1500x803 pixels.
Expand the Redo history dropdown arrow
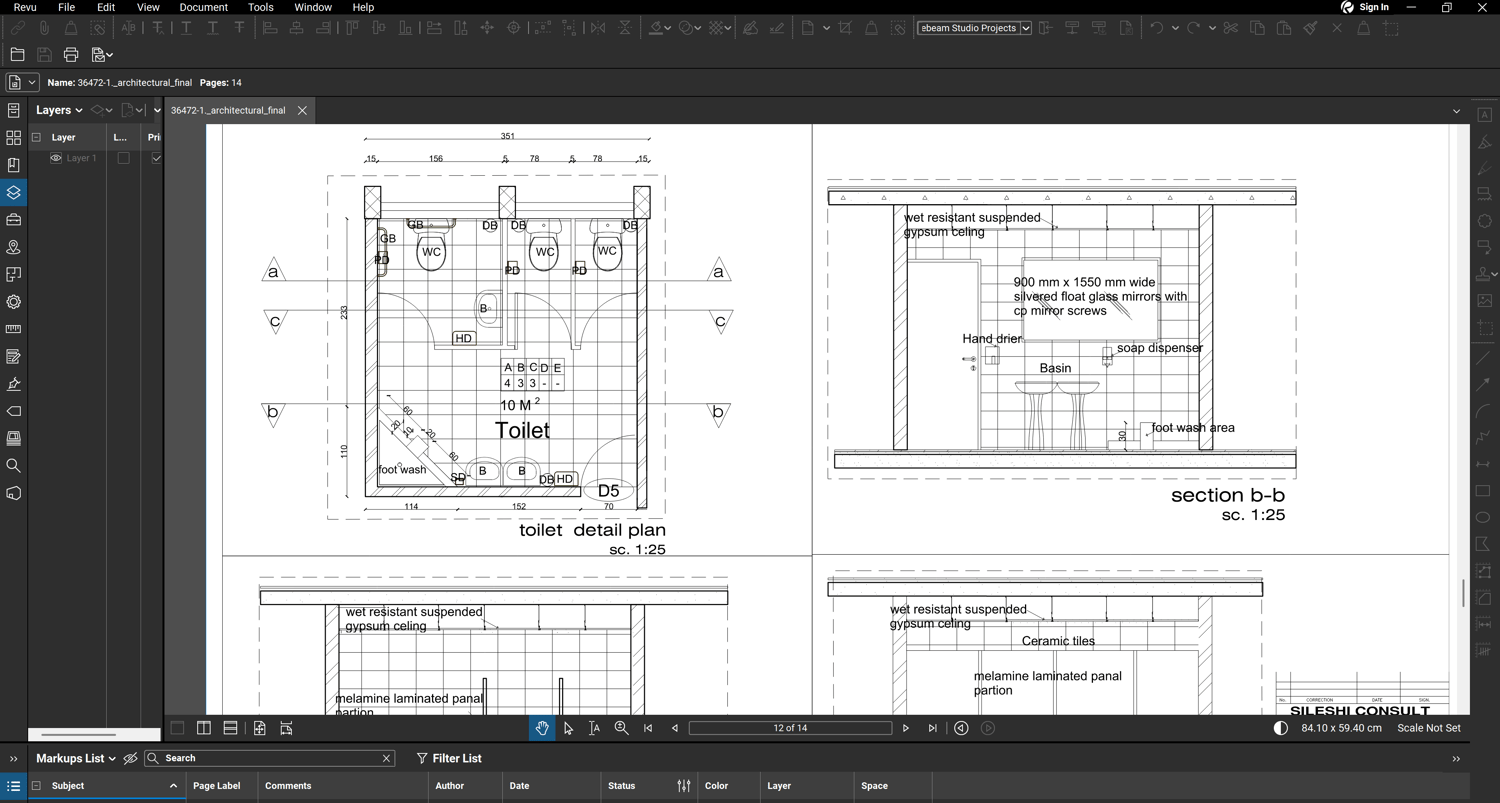(x=1212, y=28)
